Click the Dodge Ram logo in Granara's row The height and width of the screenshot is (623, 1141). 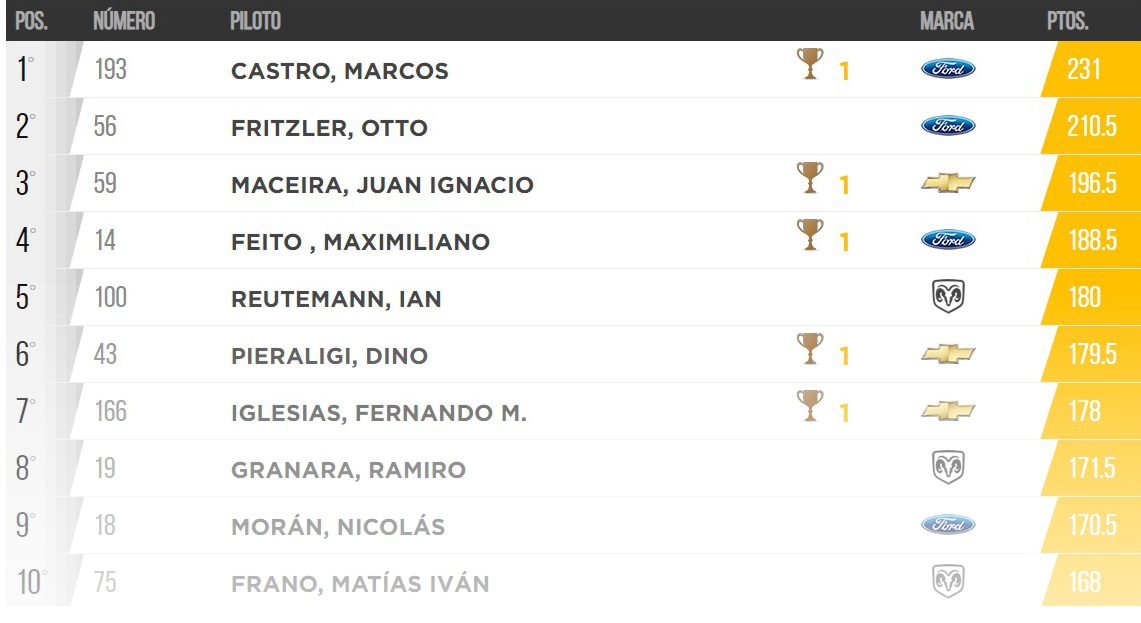point(948,468)
